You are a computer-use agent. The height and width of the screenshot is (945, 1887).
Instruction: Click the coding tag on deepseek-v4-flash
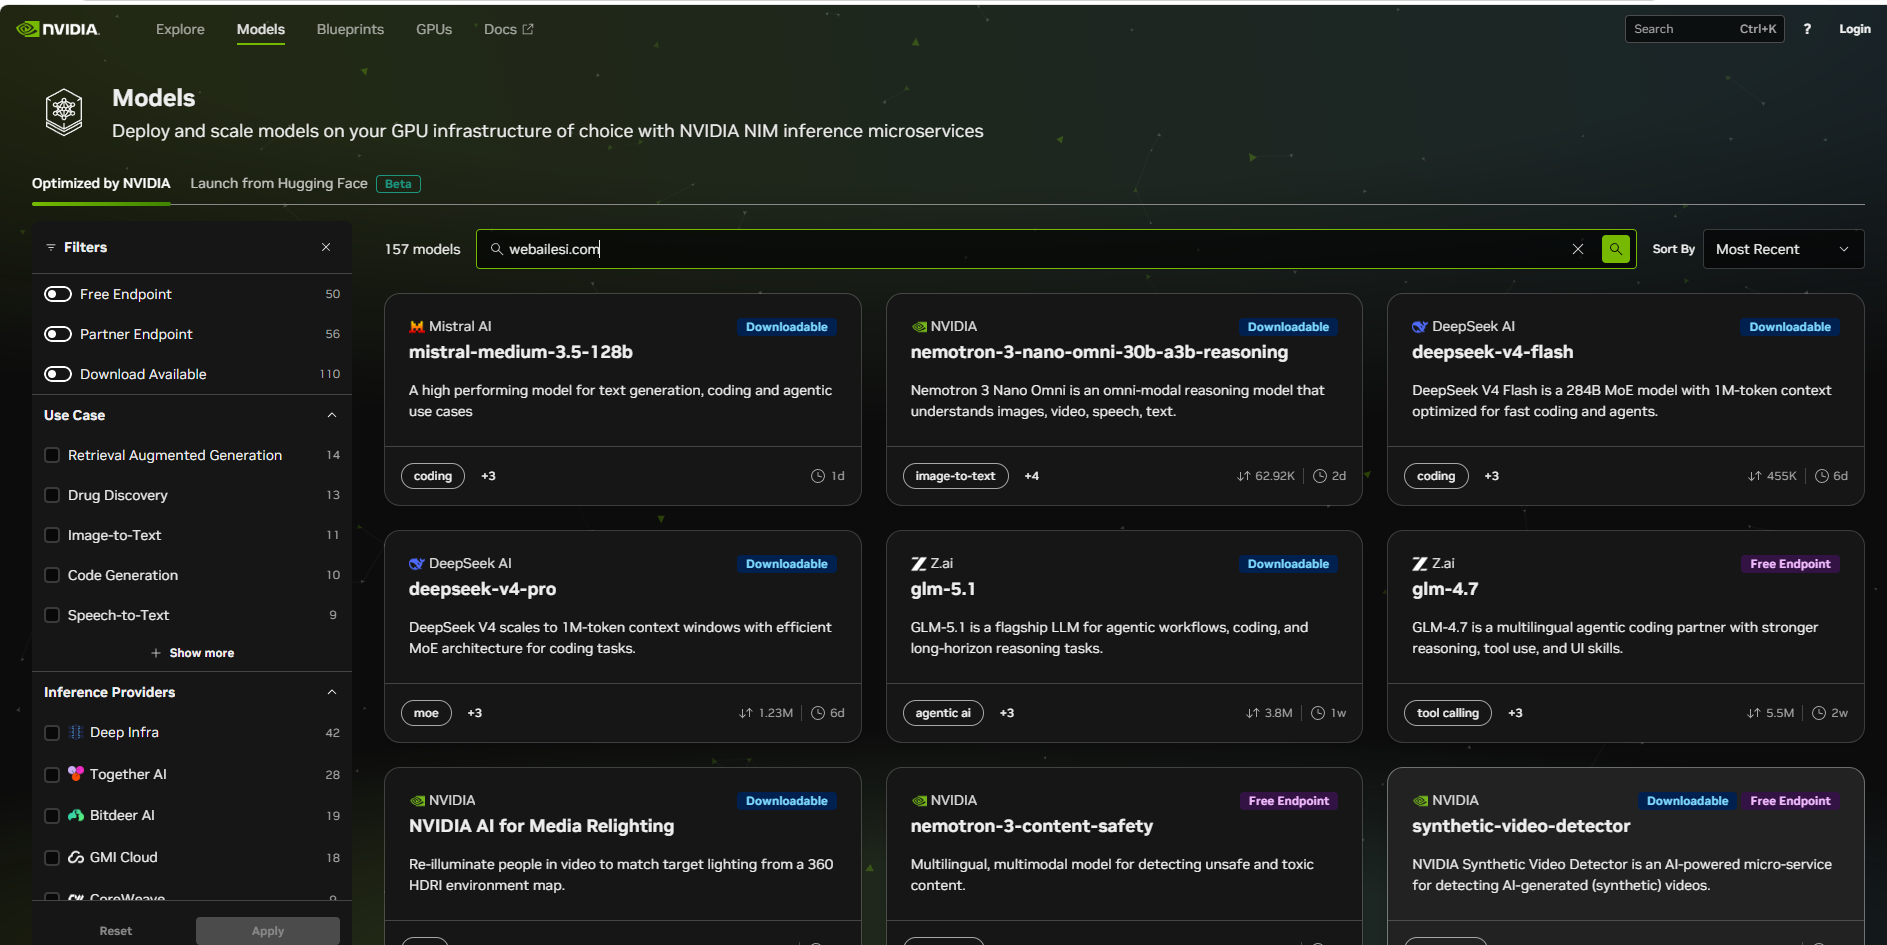click(x=1436, y=476)
